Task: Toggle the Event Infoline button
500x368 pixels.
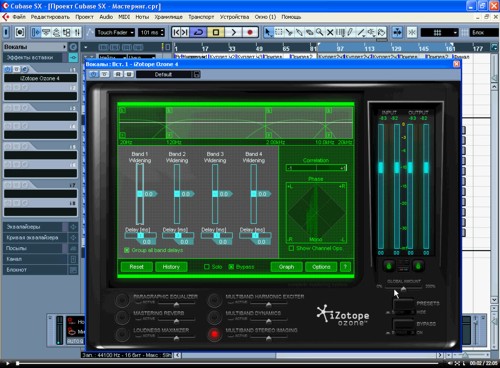Action: [46, 32]
